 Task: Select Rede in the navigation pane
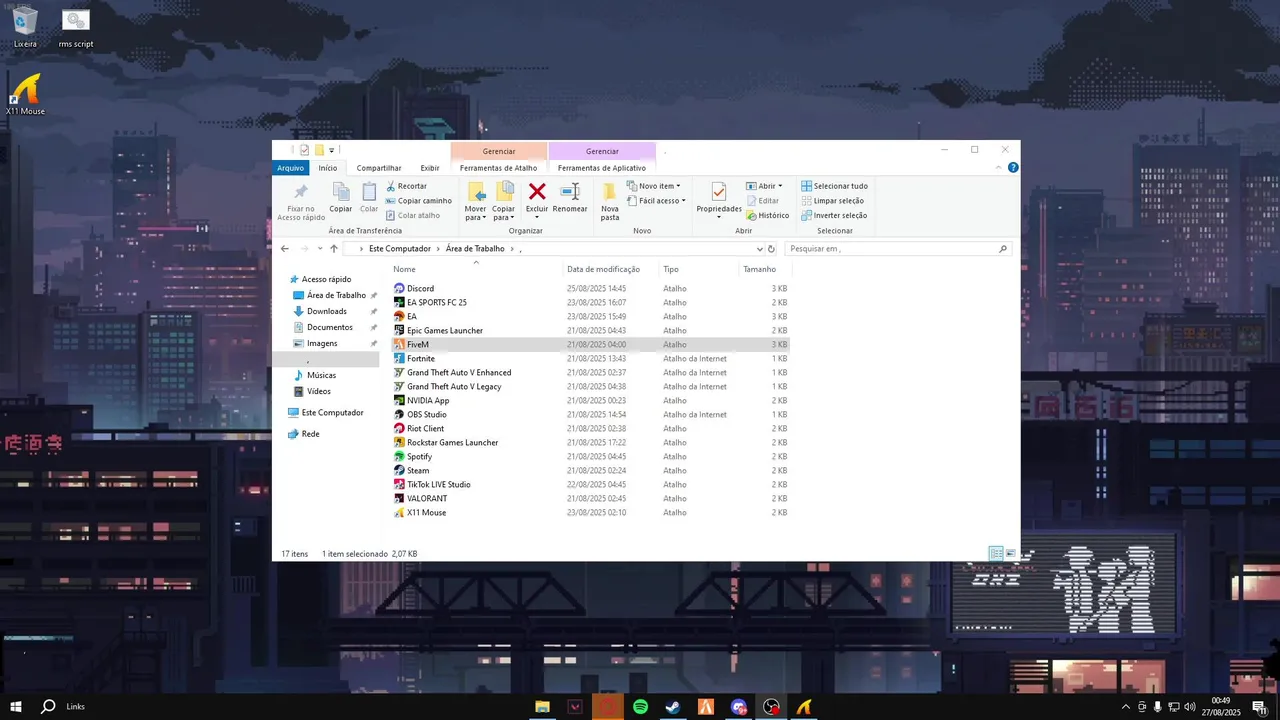(310, 434)
